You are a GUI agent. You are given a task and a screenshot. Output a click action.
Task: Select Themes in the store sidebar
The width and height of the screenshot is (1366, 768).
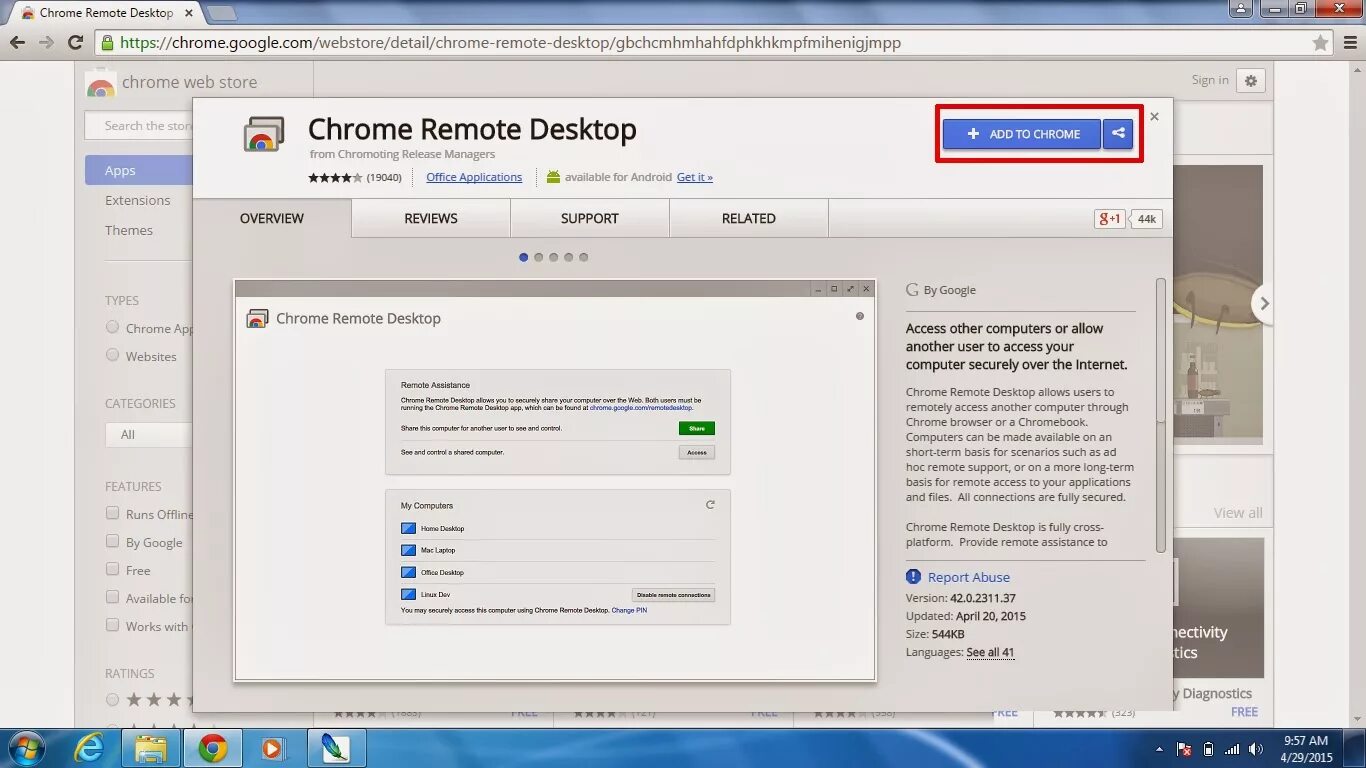pyautogui.click(x=129, y=230)
